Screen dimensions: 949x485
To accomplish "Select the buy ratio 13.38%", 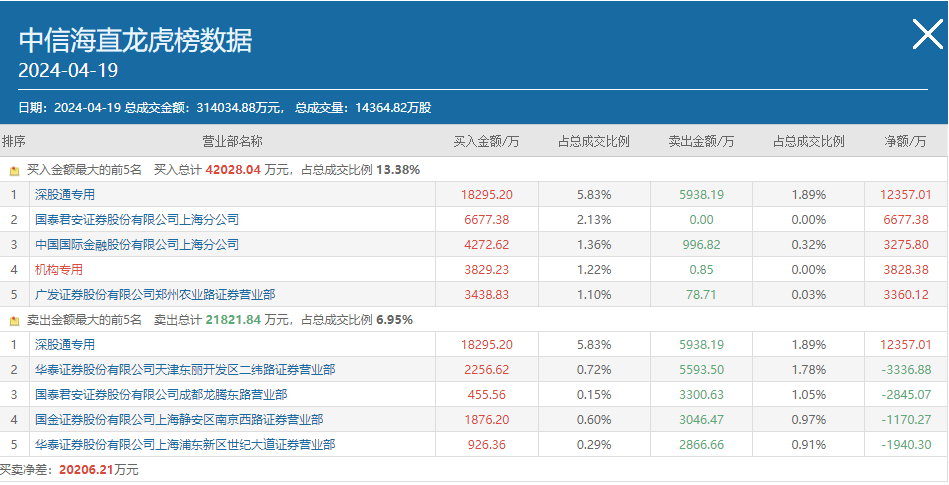I will pos(398,170).
